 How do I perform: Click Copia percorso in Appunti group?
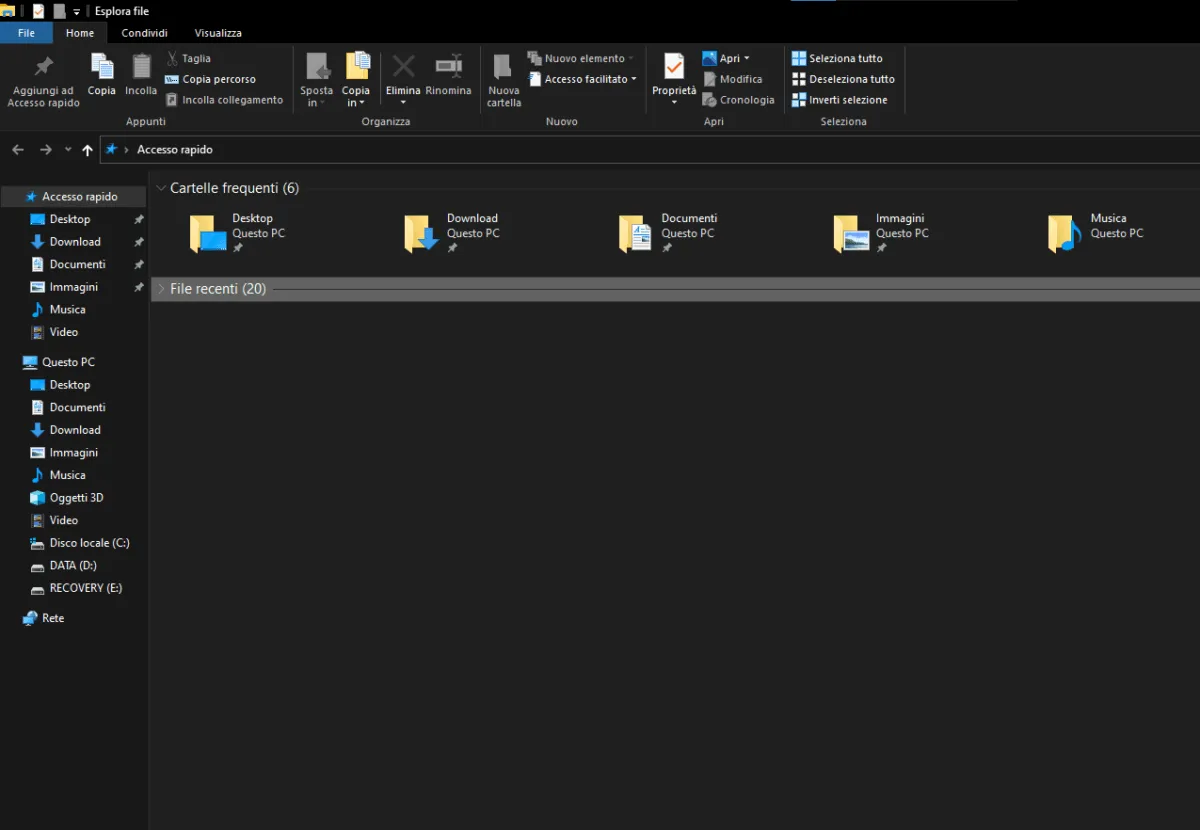[x=211, y=79]
